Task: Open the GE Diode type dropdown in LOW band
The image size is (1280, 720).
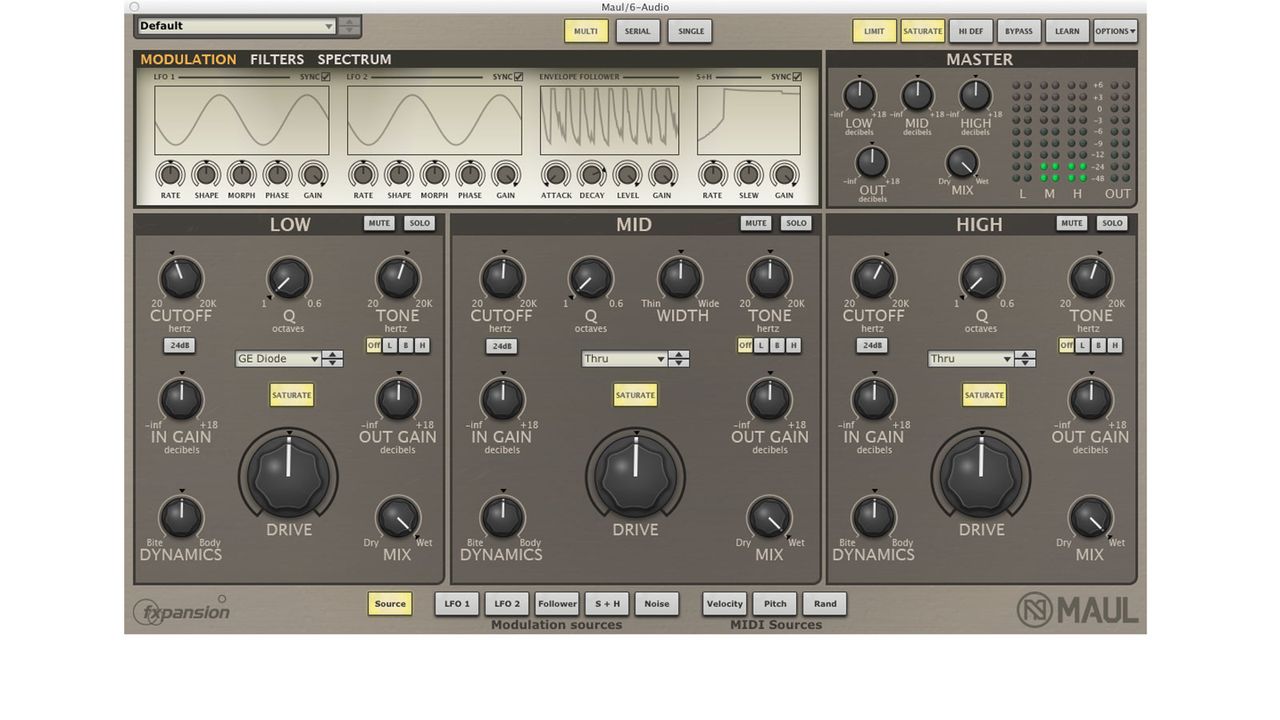Action: tap(278, 359)
